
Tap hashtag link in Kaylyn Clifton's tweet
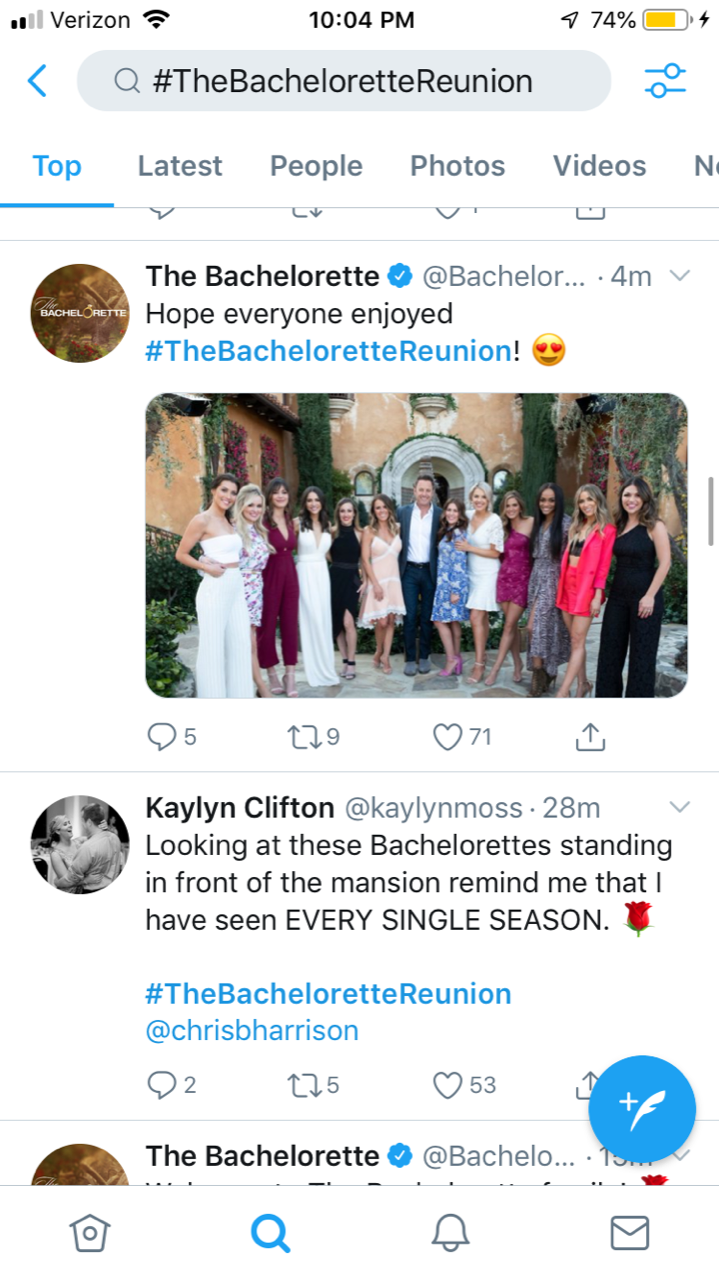328,994
